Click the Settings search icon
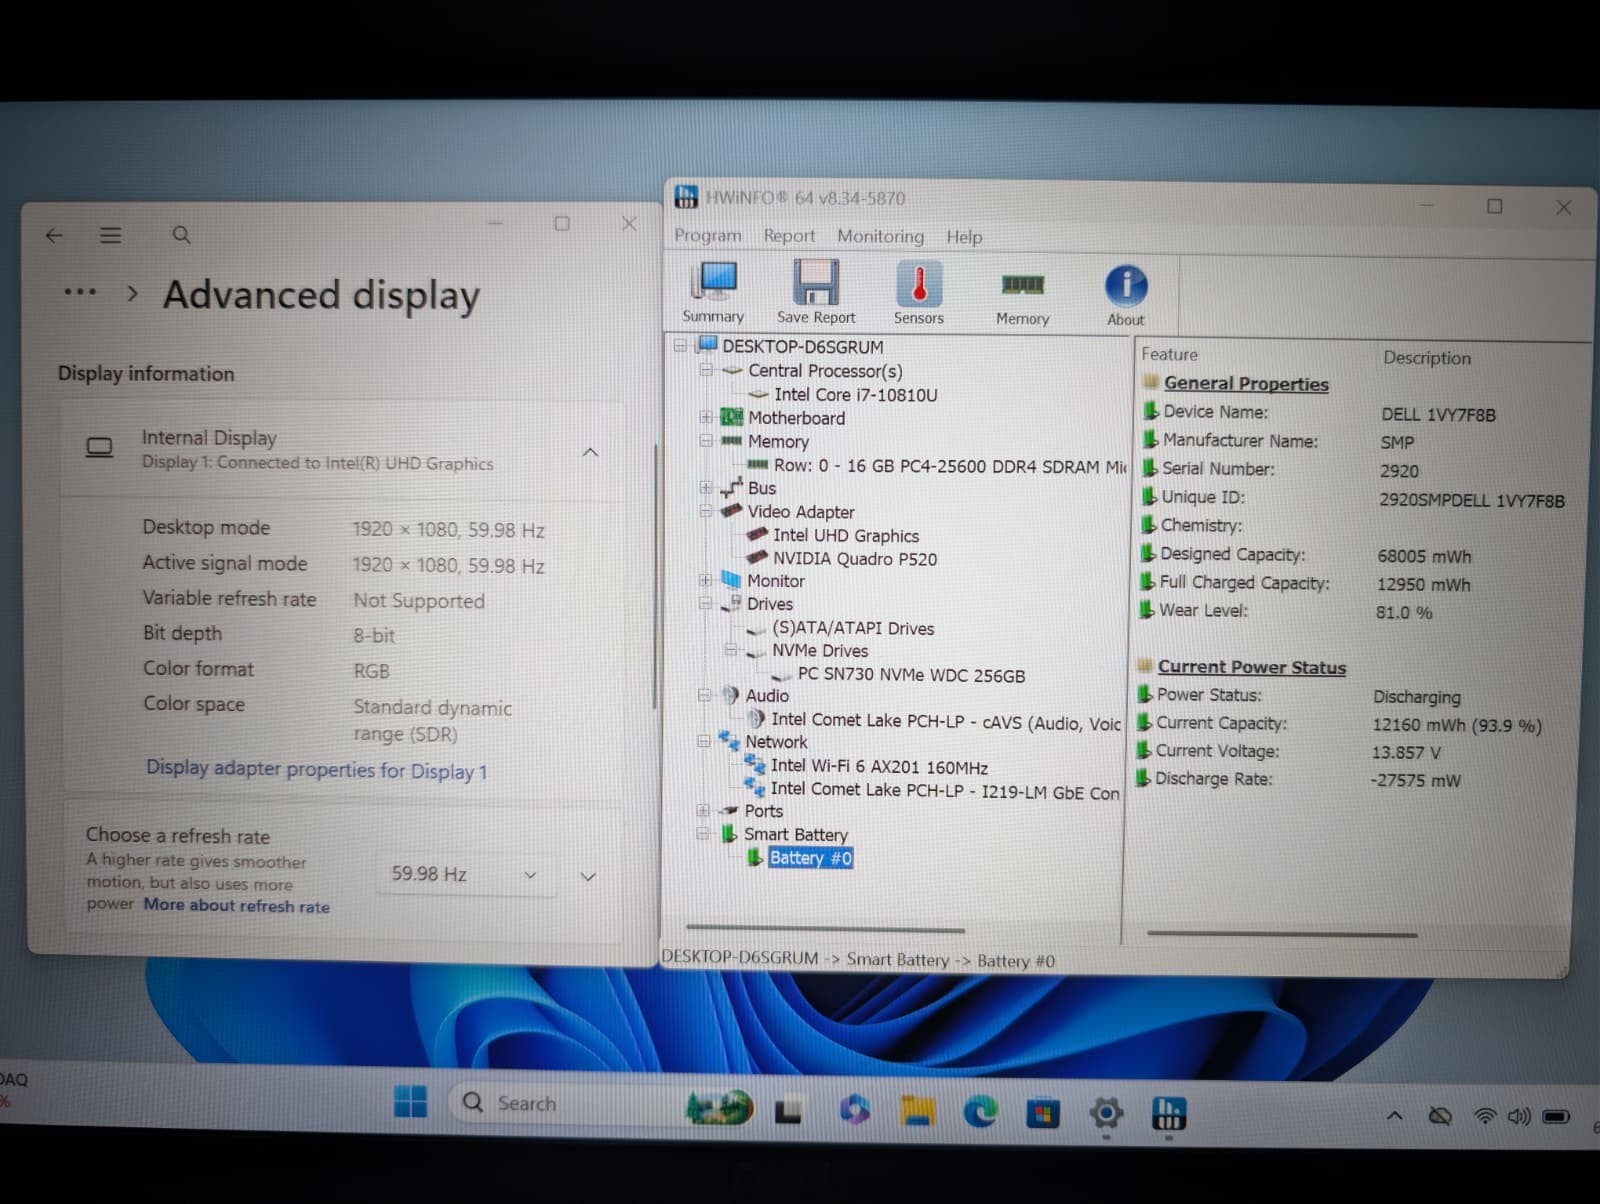 point(181,235)
